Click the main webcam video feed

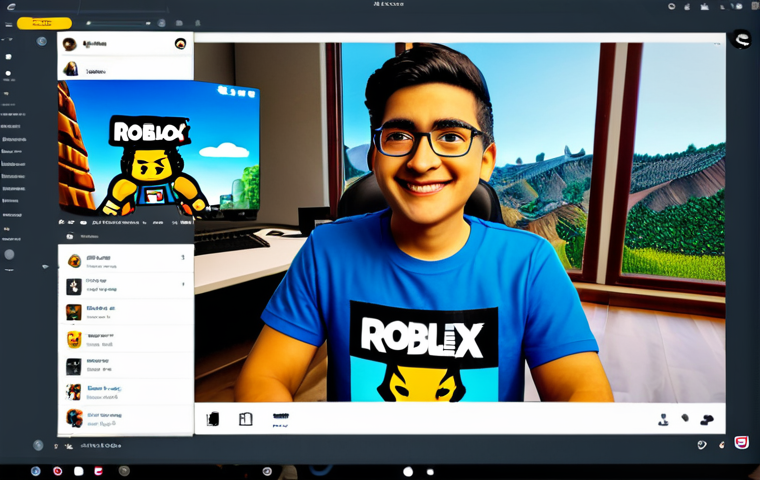(x=459, y=222)
